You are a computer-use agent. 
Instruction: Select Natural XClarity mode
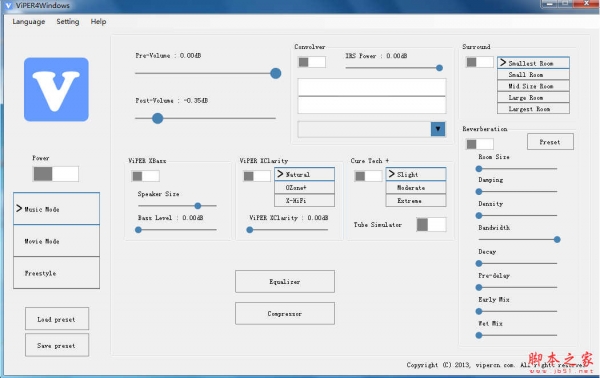click(x=305, y=174)
